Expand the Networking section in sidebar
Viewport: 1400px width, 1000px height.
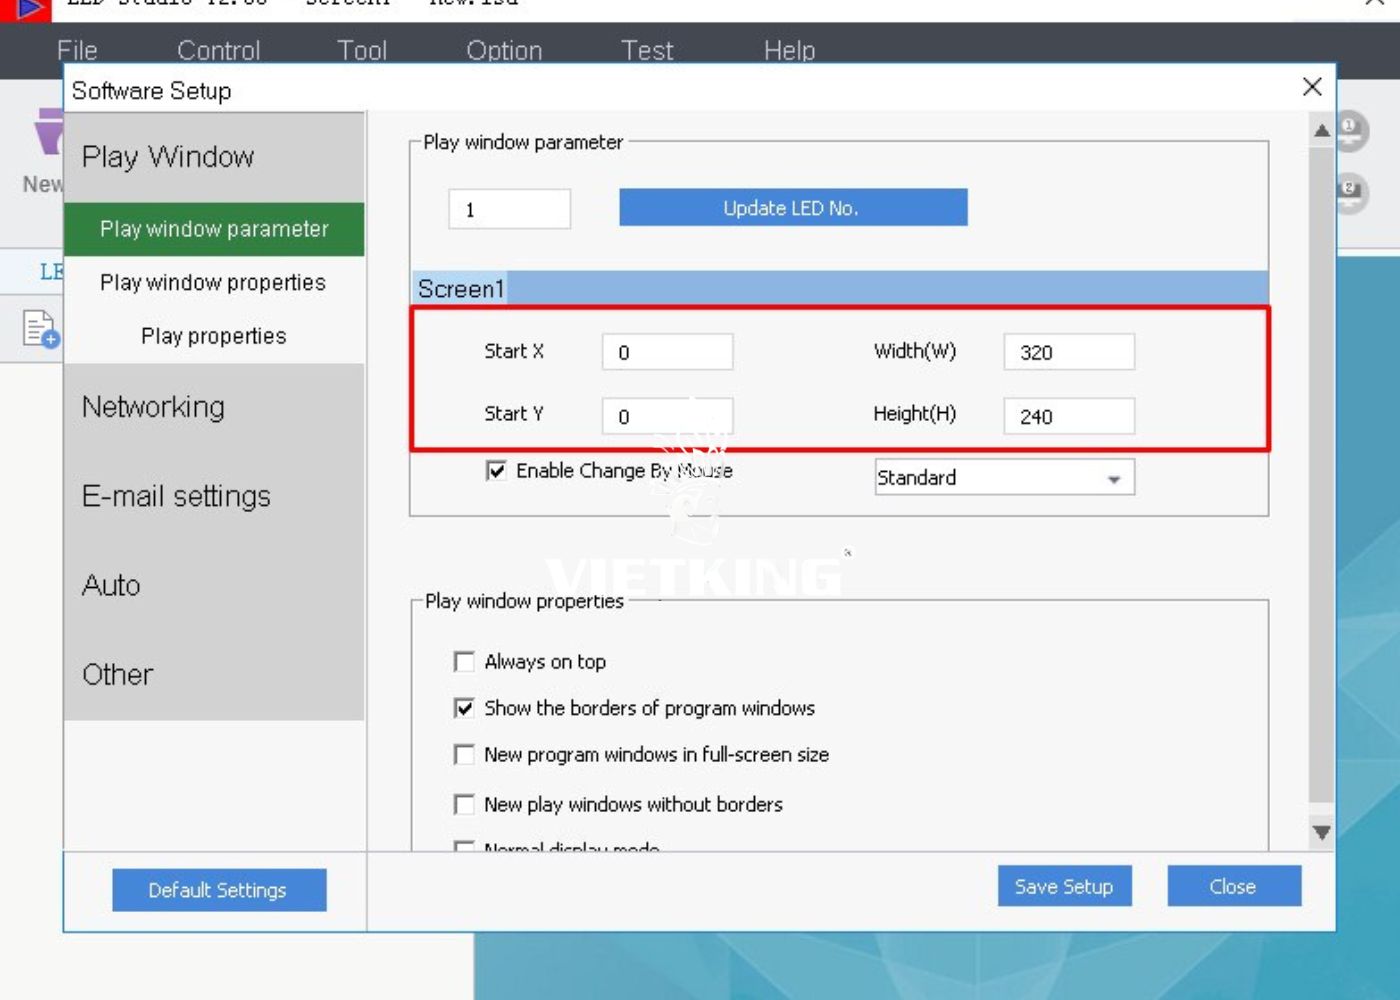(x=153, y=407)
